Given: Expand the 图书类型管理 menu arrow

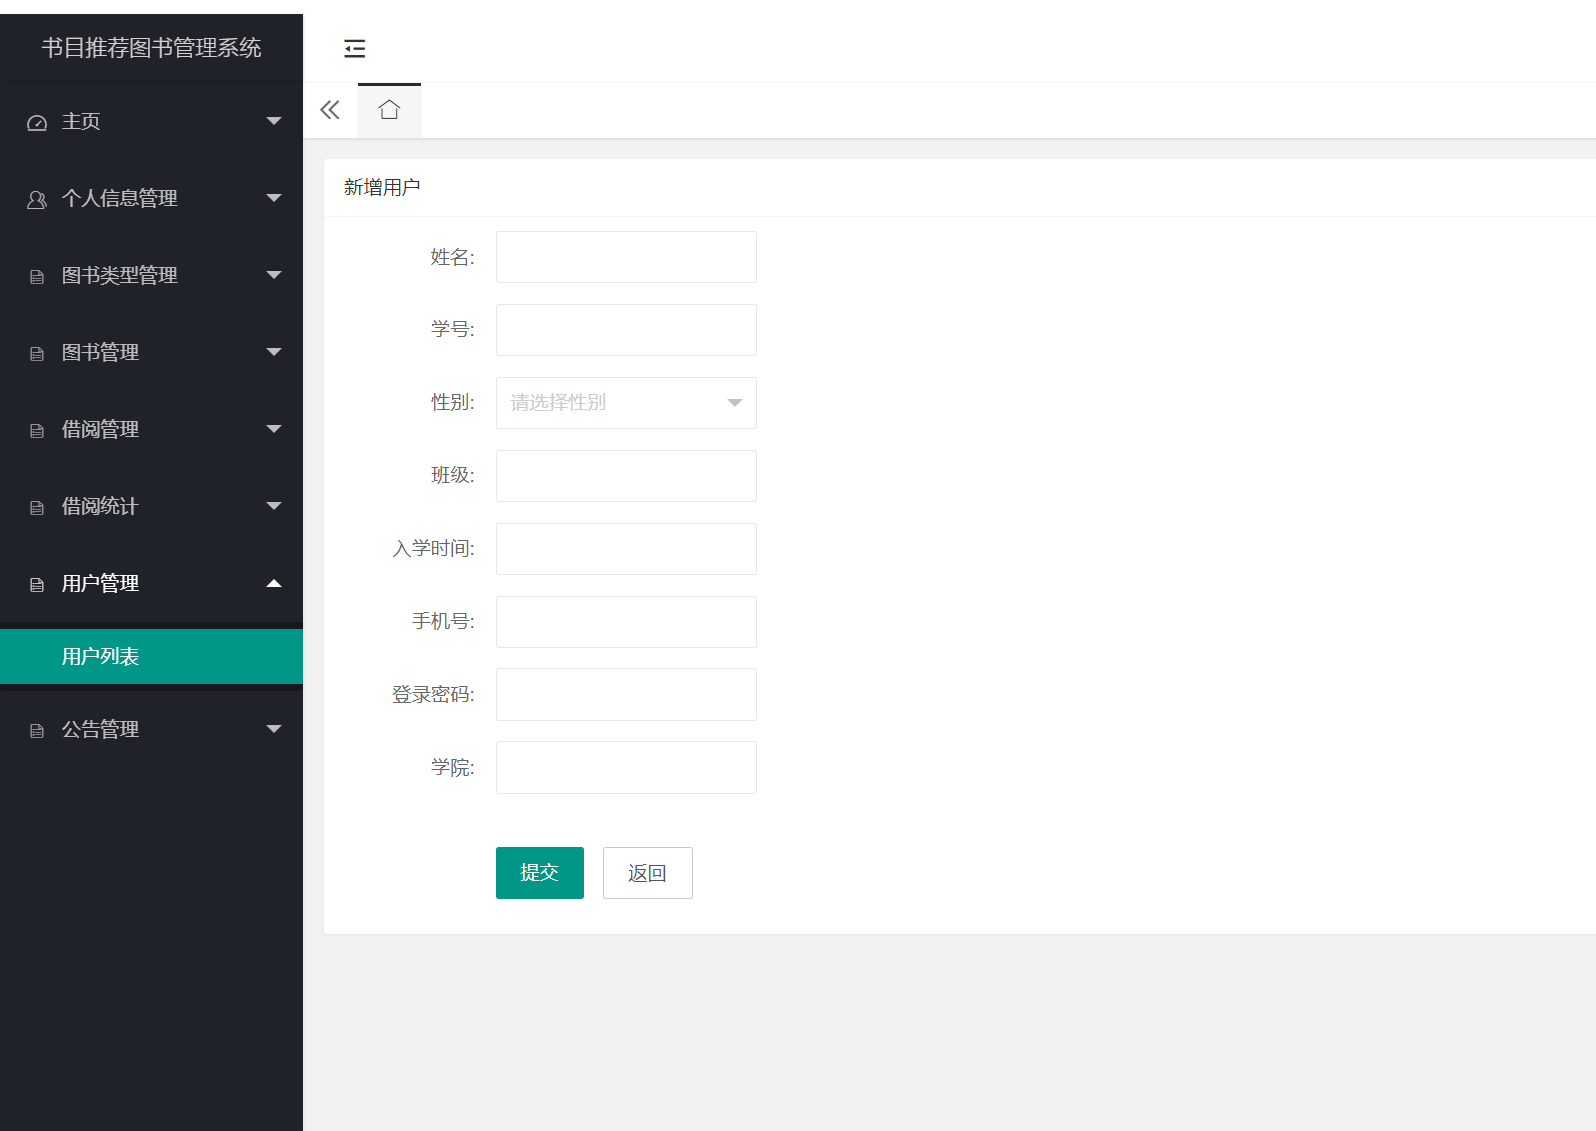Looking at the screenshot, I should [x=274, y=275].
